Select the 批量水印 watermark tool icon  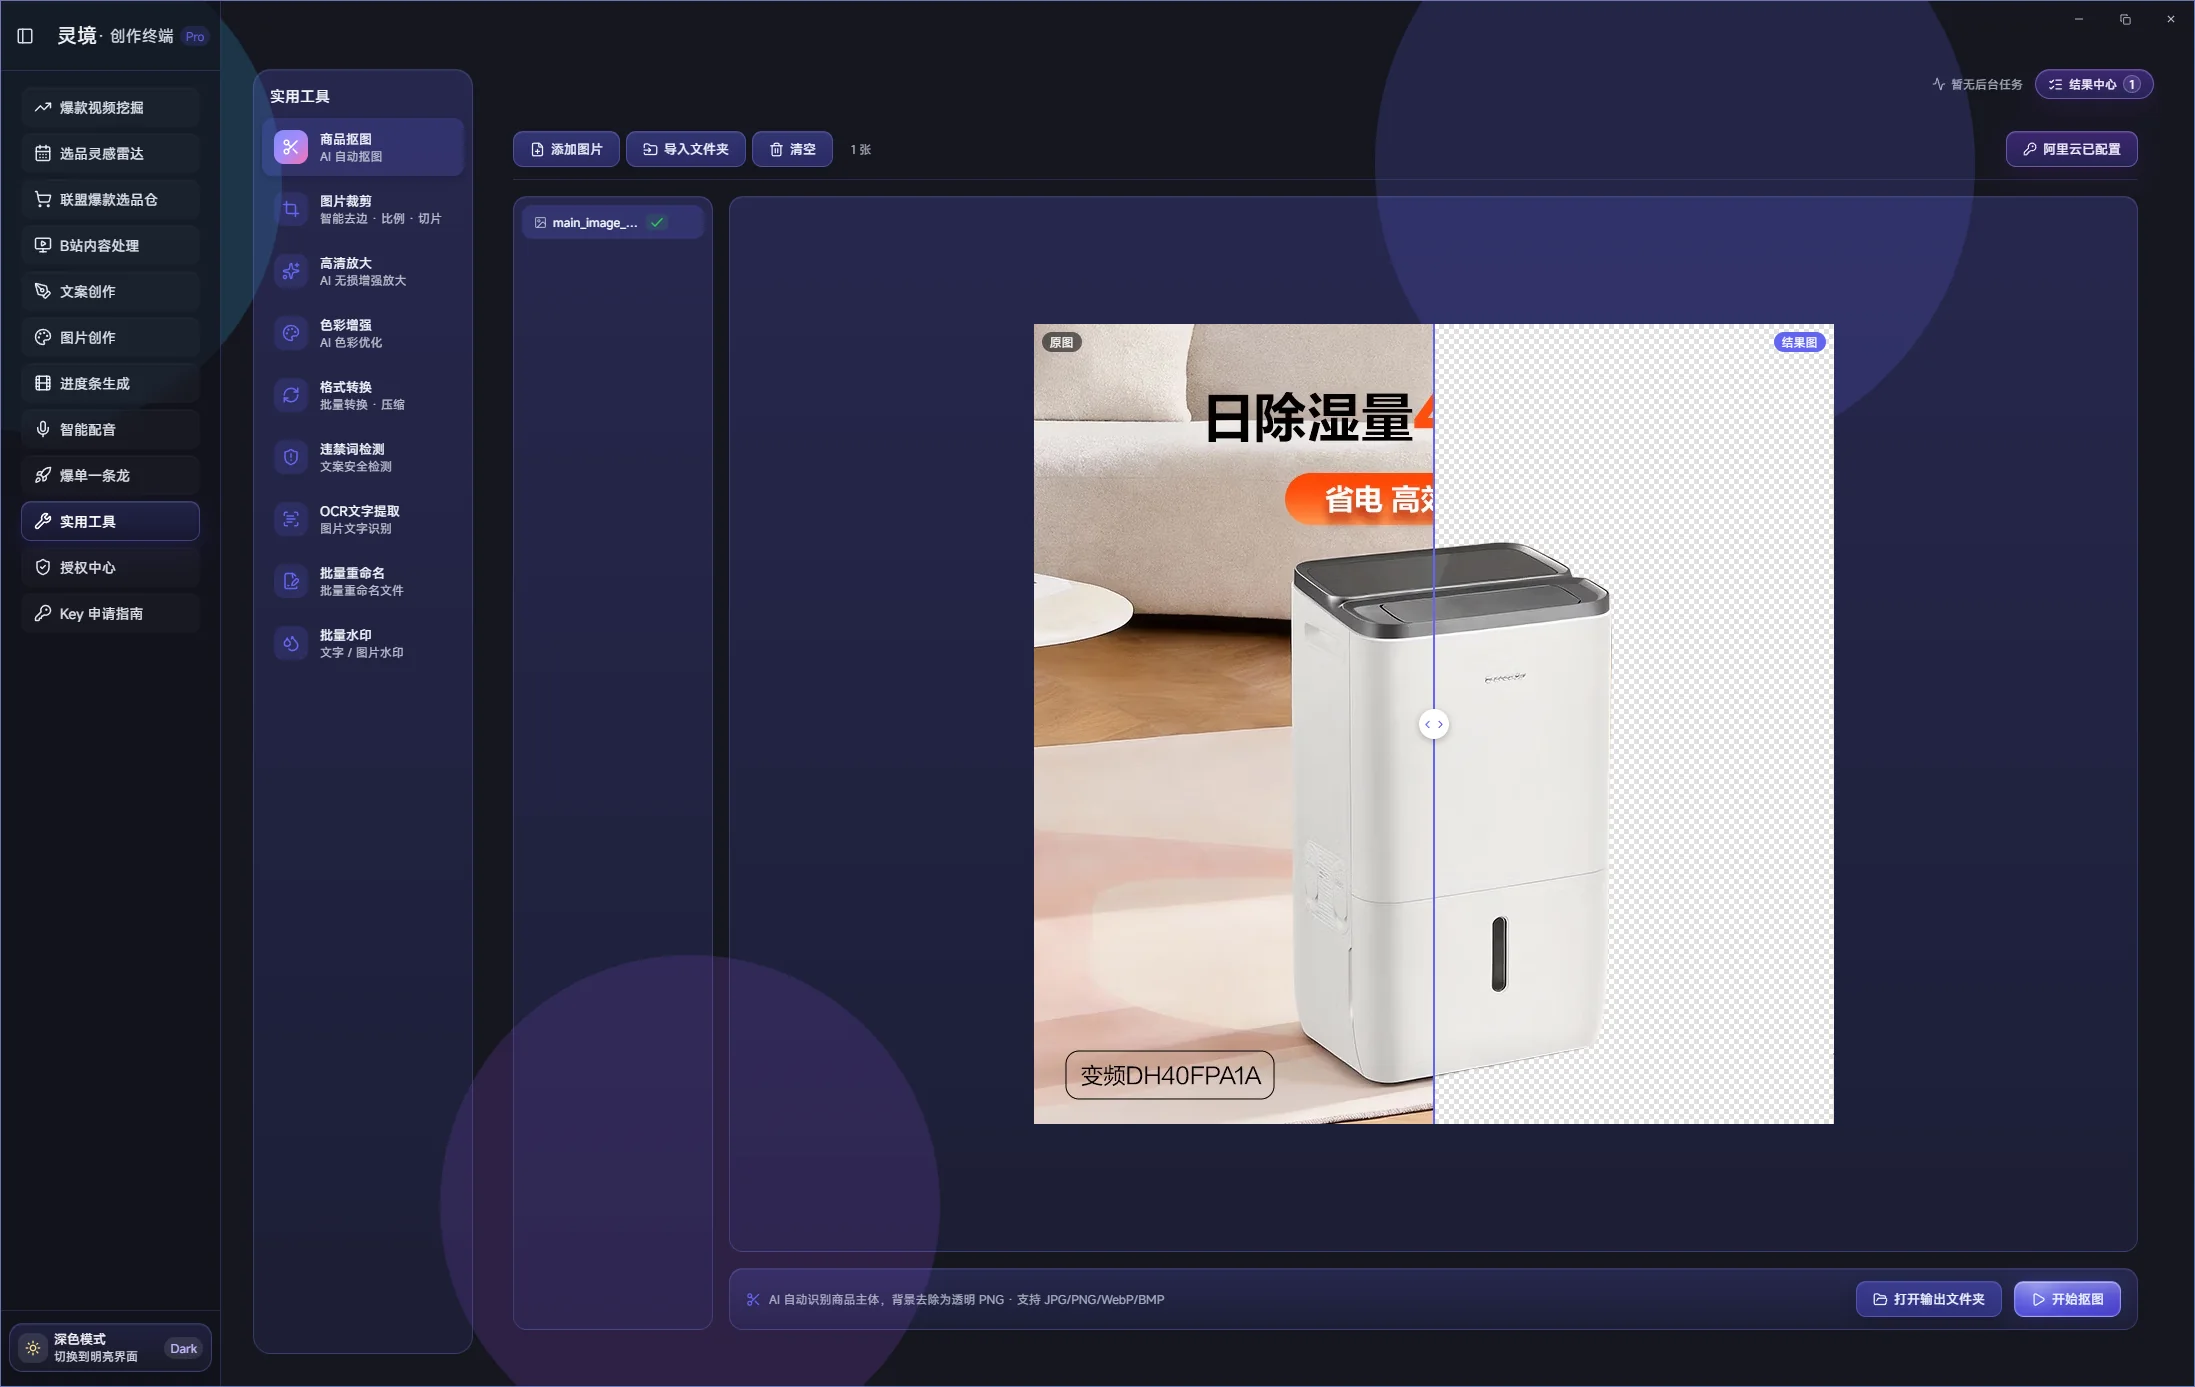click(x=291, y=643)
